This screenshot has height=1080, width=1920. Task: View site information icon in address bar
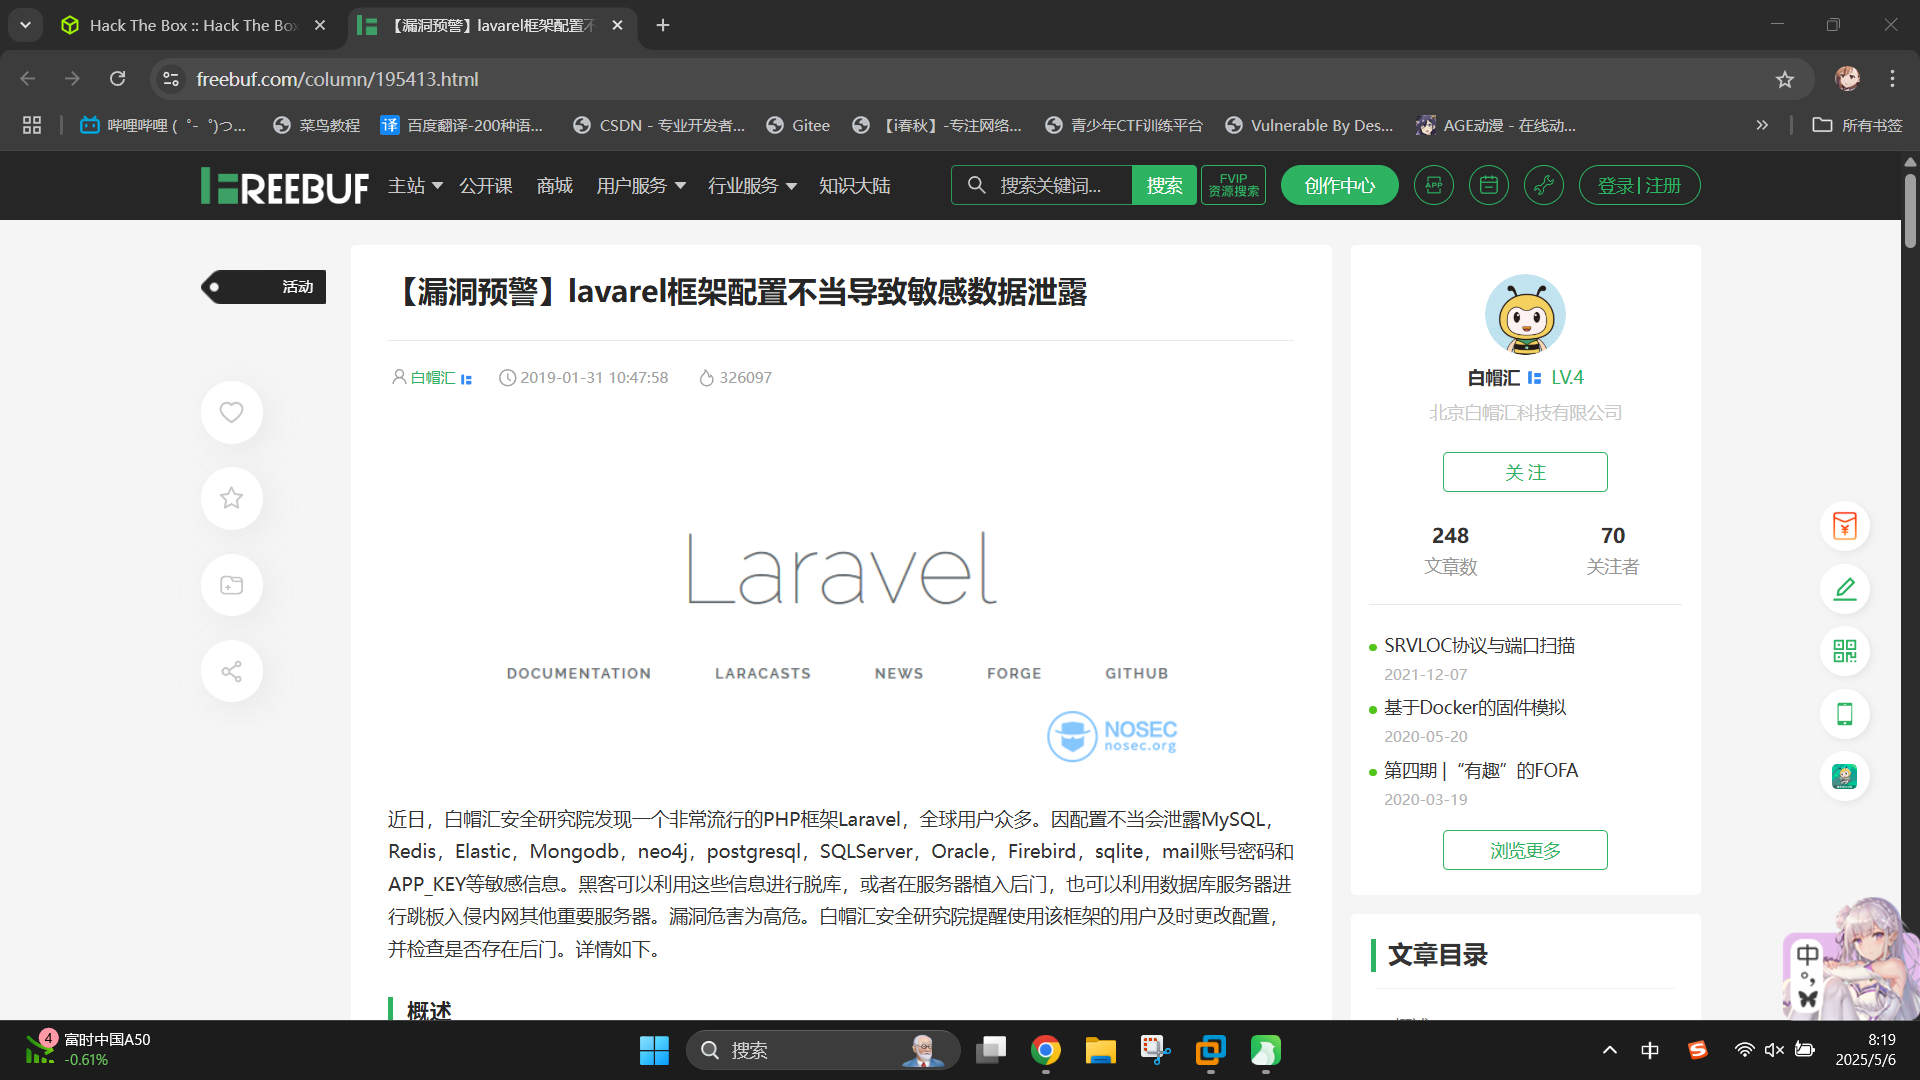pyautogui.click(x=171, y=79)
